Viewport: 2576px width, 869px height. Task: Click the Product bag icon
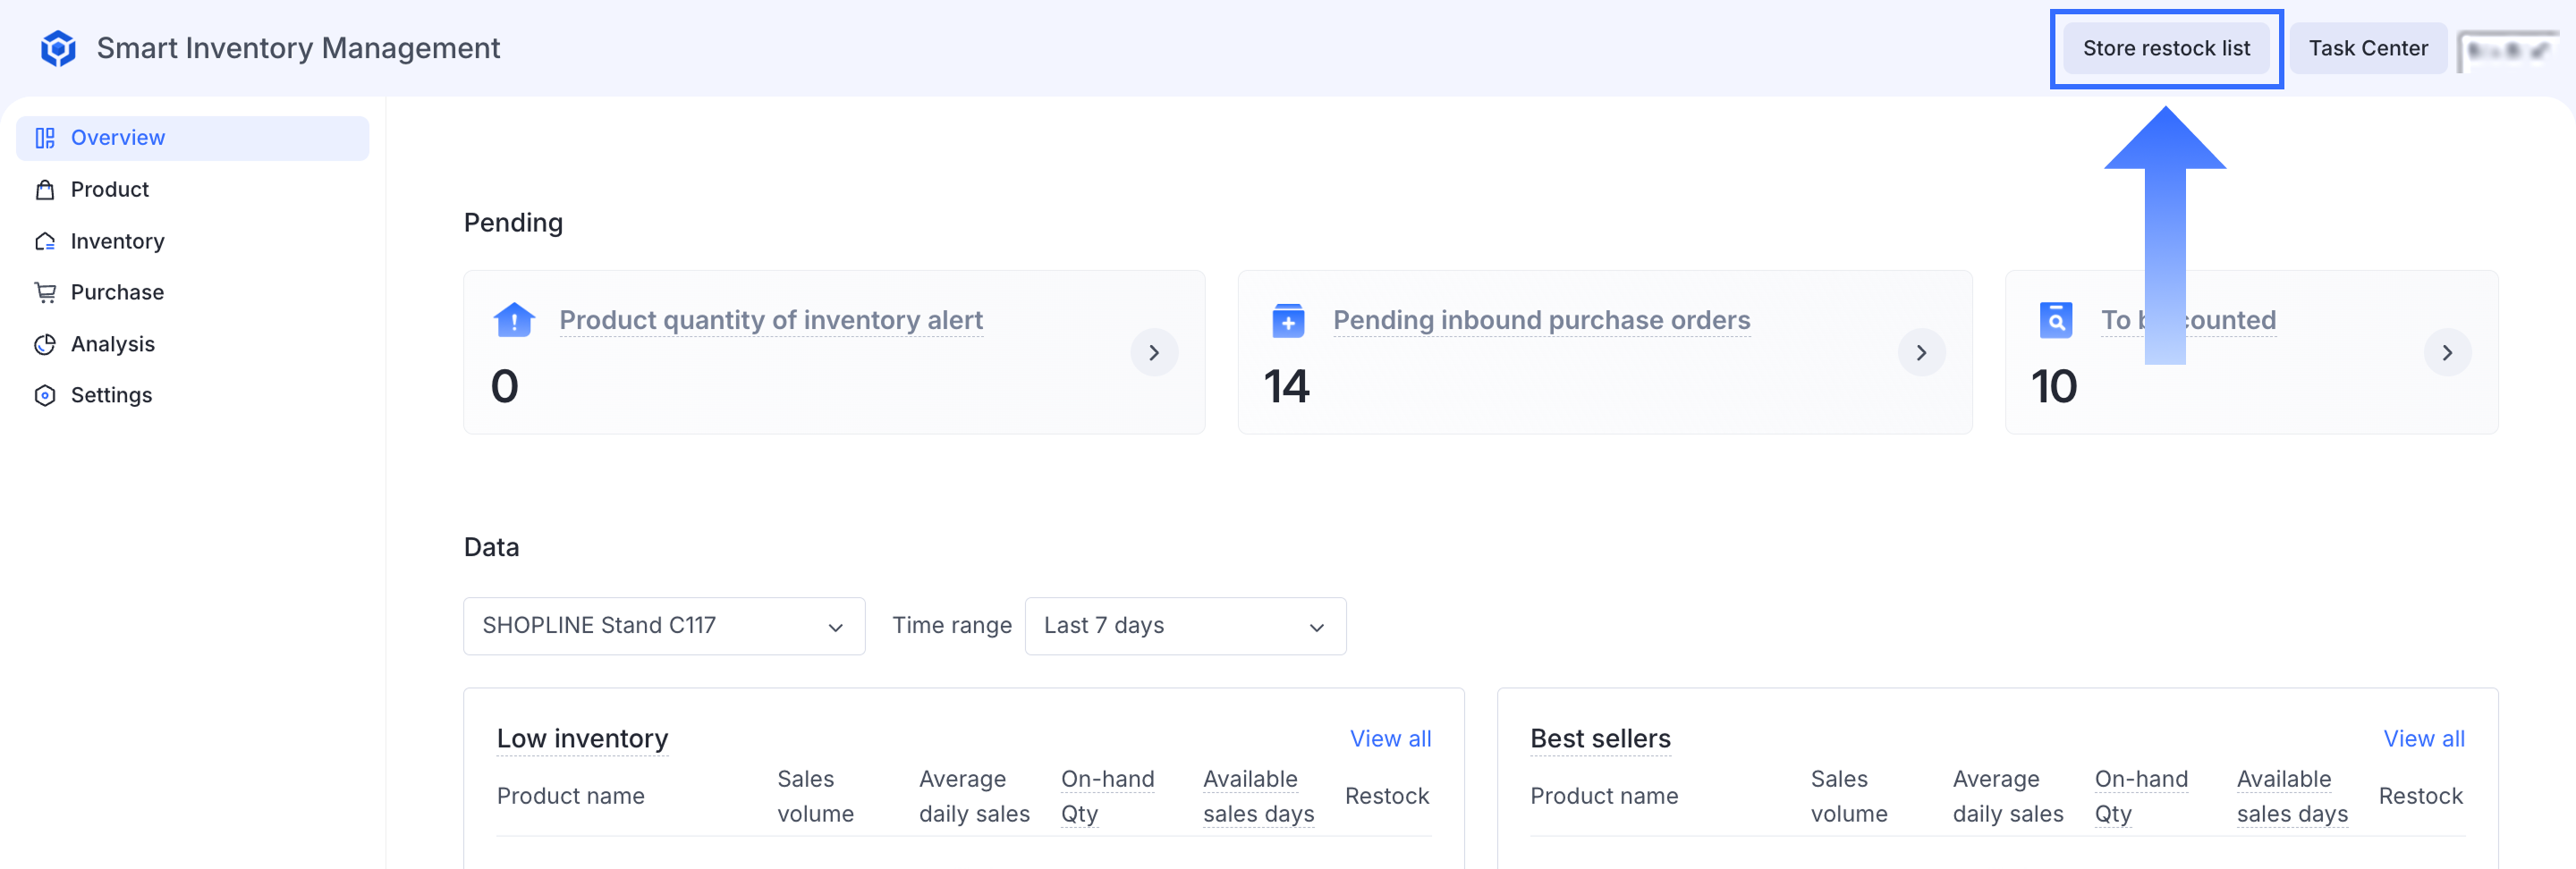point(45,190)
